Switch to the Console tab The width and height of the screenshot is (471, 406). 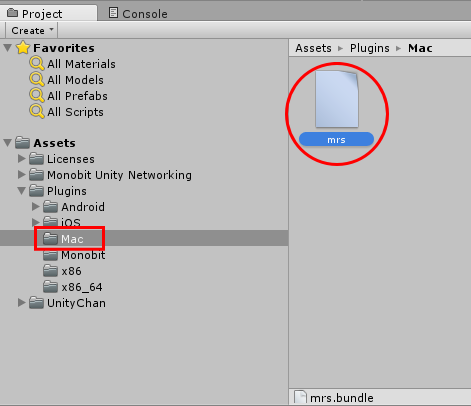(x=138, y=14)
